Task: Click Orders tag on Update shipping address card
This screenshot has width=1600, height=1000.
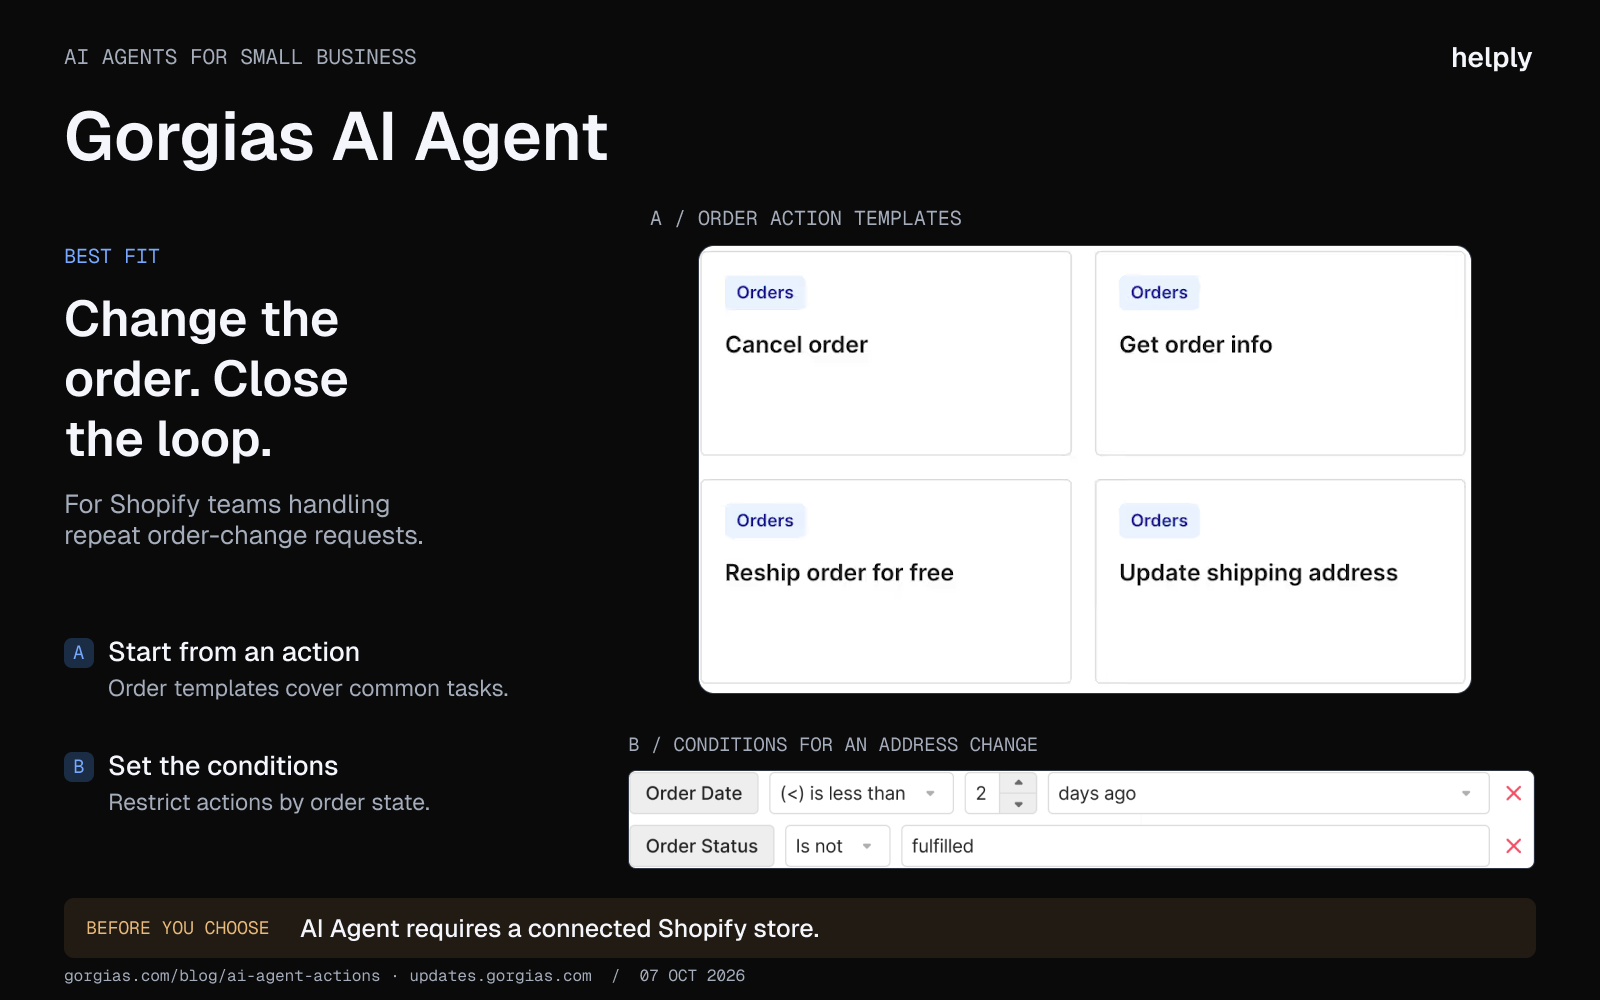Action: (x=1159, y=520)
